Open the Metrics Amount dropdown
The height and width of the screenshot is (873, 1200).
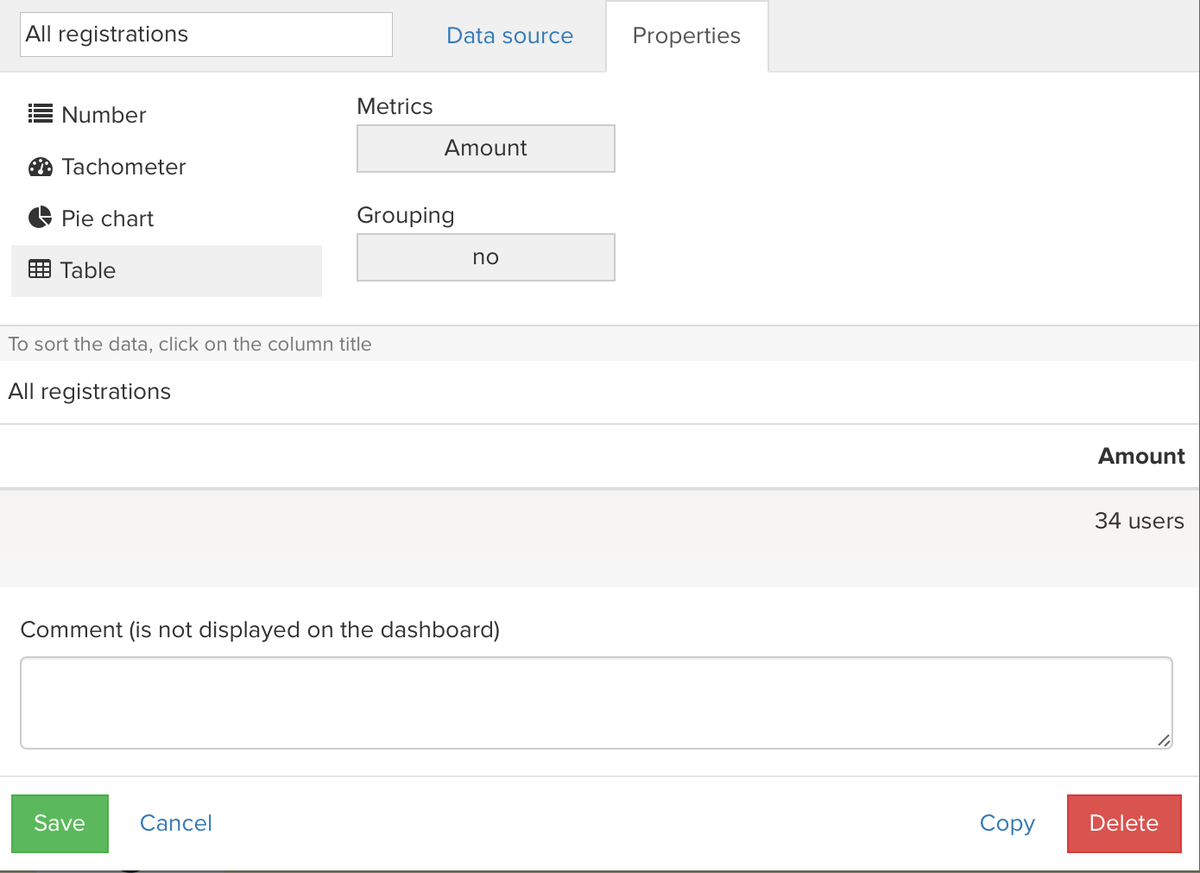(x=486, y=148)
